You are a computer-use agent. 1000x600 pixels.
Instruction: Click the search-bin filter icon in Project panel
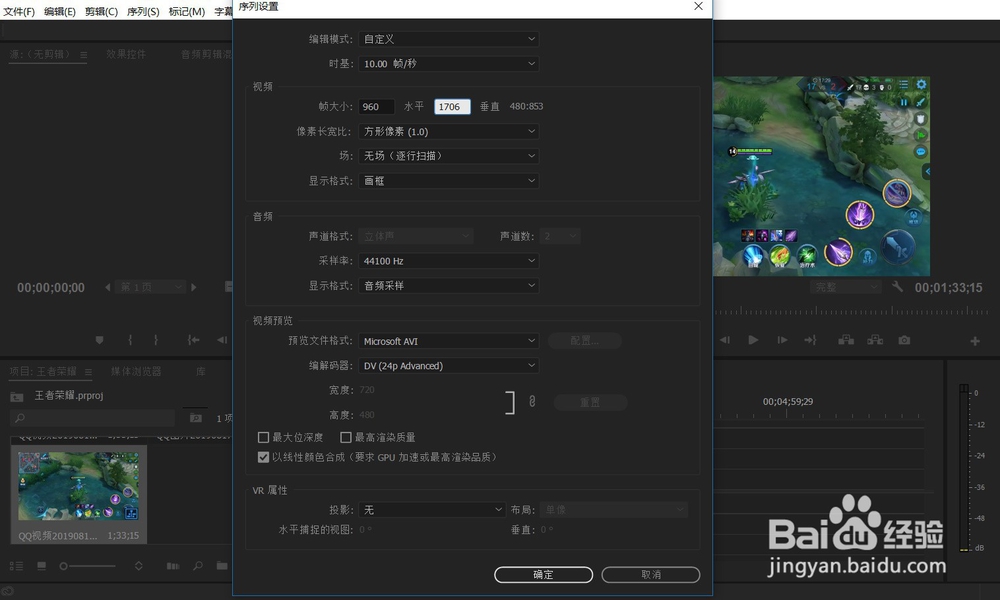click(196, 418)
